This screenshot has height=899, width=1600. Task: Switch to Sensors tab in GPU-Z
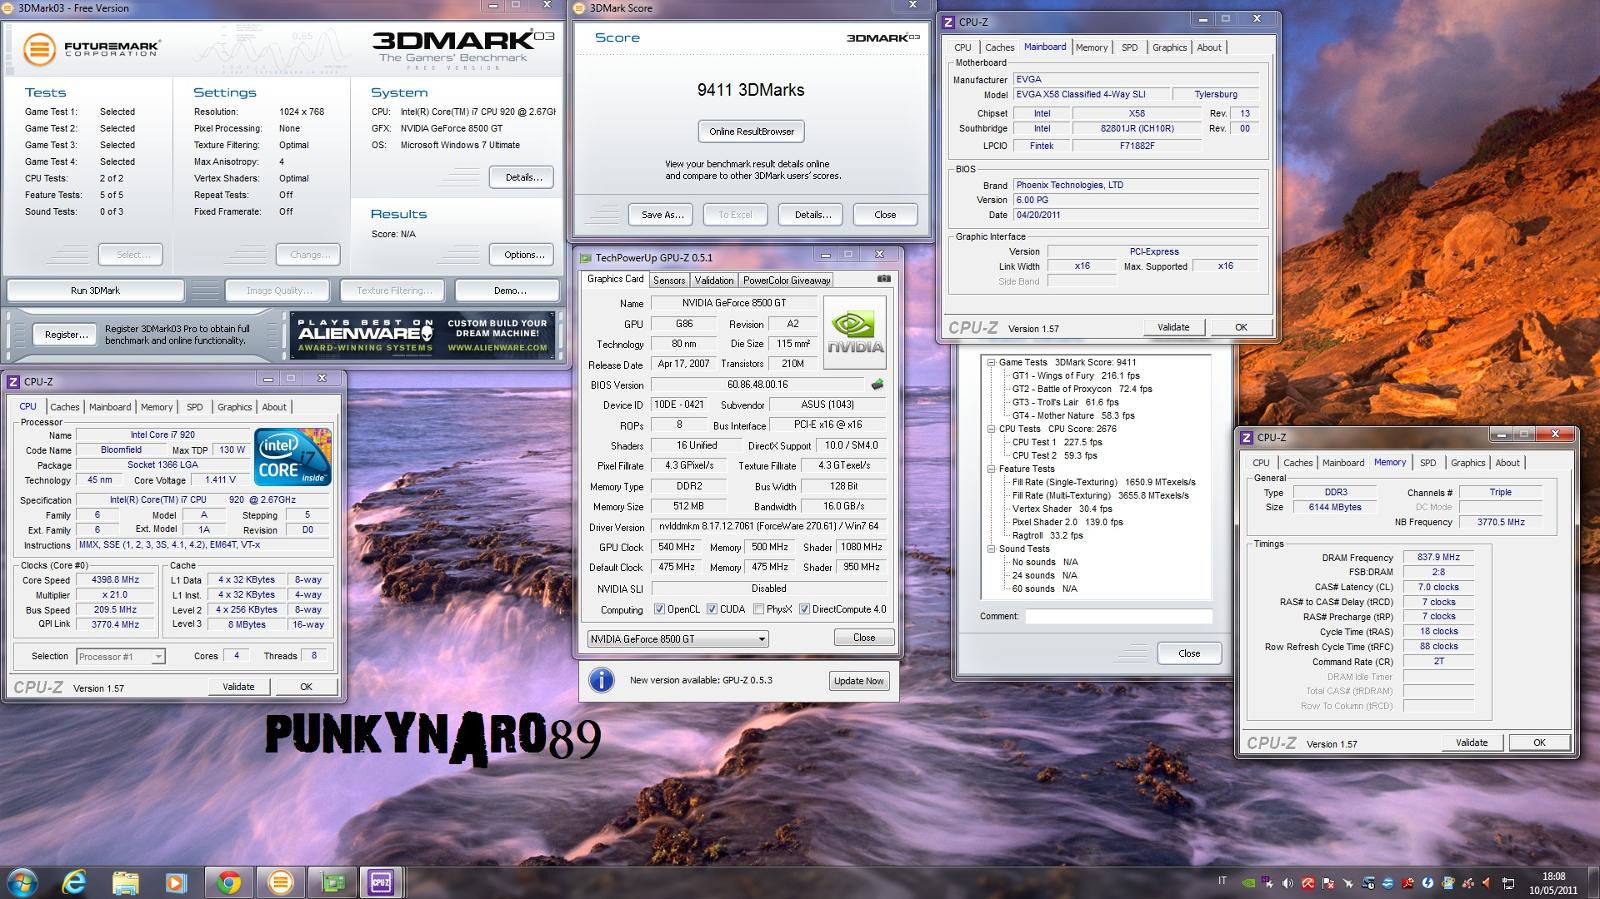[x=669, y=280]
